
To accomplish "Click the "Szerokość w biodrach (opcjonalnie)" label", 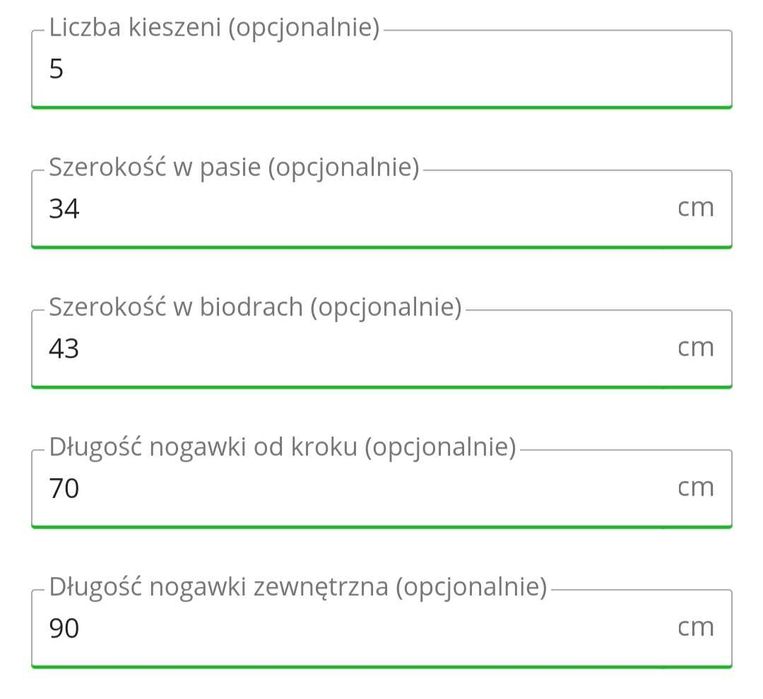I will [255, 307].
